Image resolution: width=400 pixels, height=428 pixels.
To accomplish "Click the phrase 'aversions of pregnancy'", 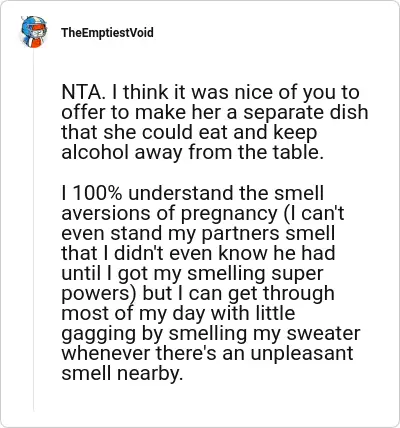I will 169,213.
